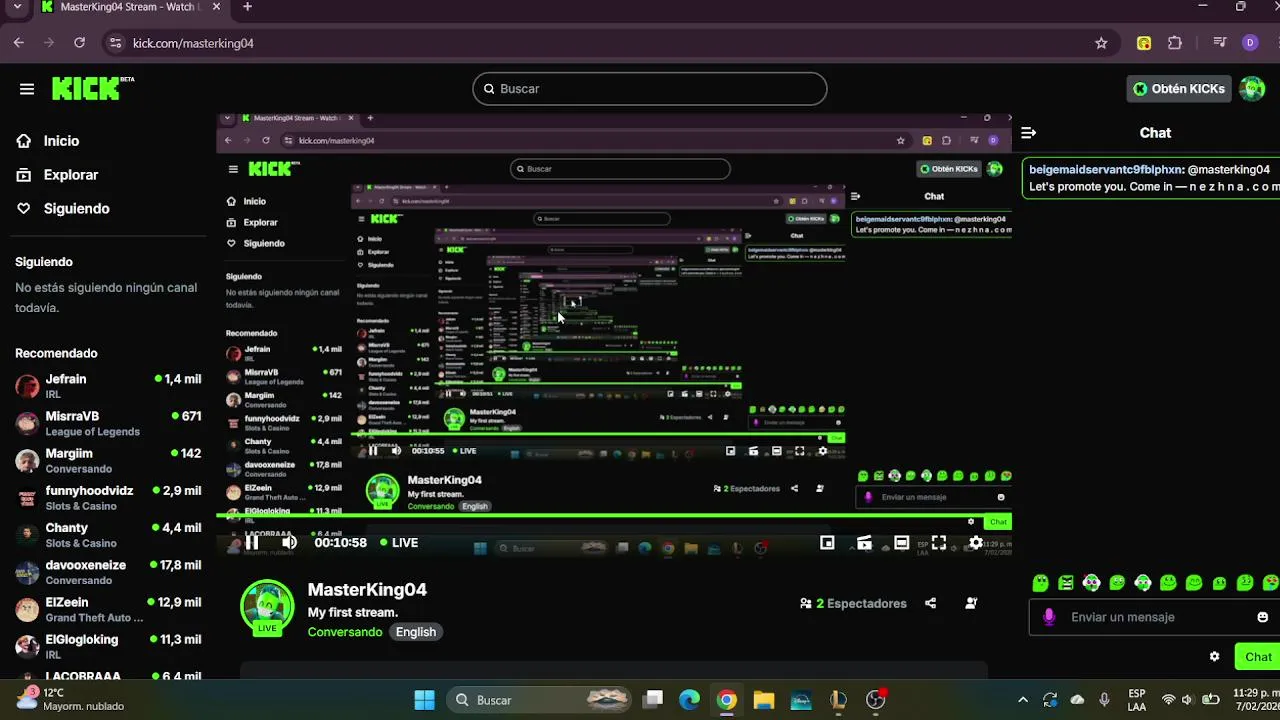The height and width of the screenshot is (720, 1280).
Task: Open the Kick hamburger sidebar menu
Action: coord(27,89)
